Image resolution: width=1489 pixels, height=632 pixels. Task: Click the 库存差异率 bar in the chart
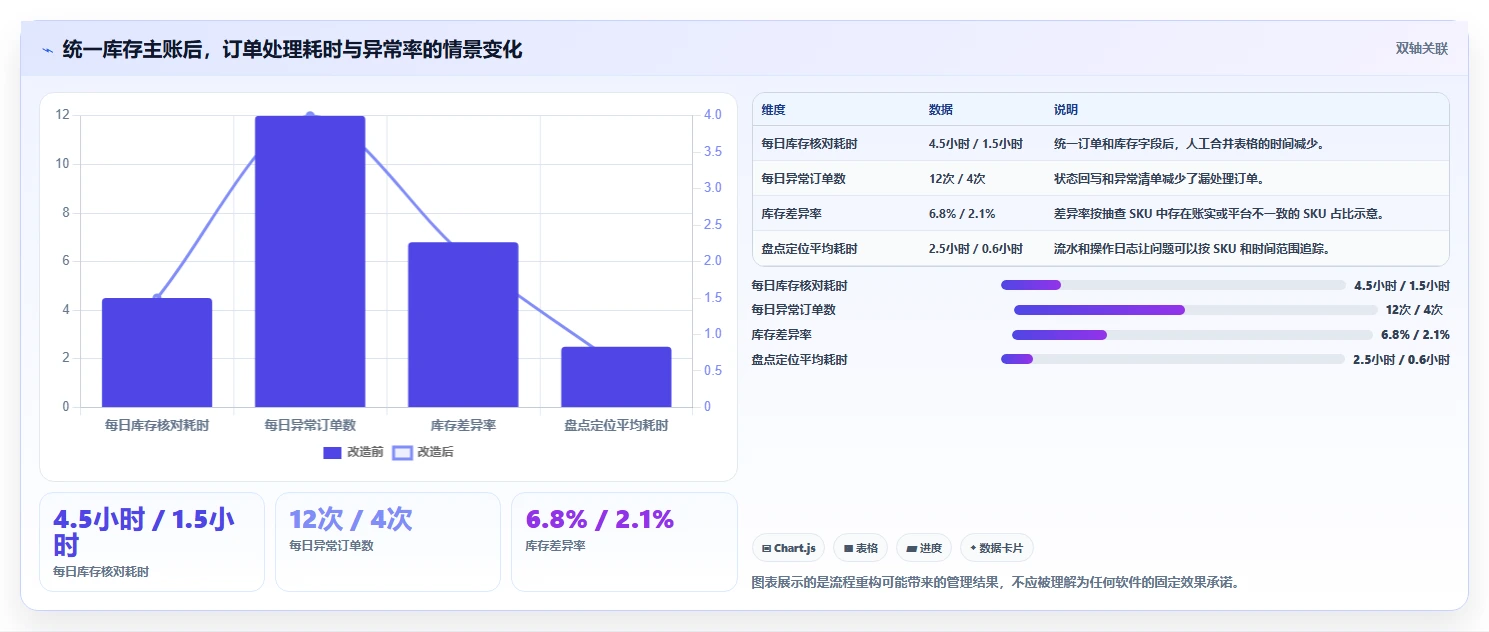point(463,324)
